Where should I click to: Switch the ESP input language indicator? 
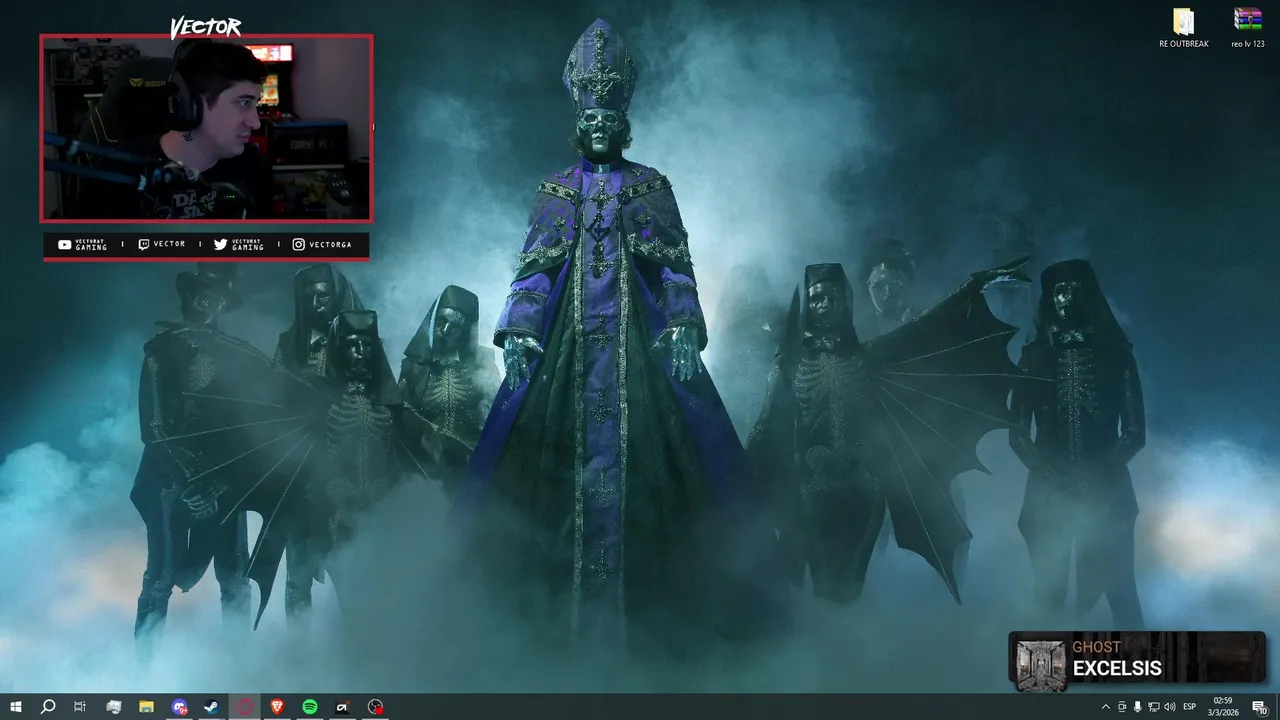tap(1190, 707)
